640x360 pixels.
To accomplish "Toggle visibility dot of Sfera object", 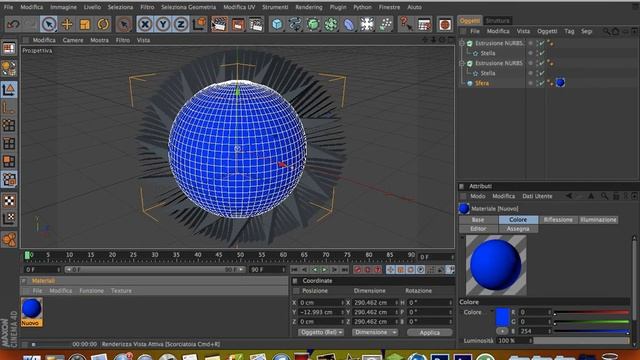I will coord(531,83).
